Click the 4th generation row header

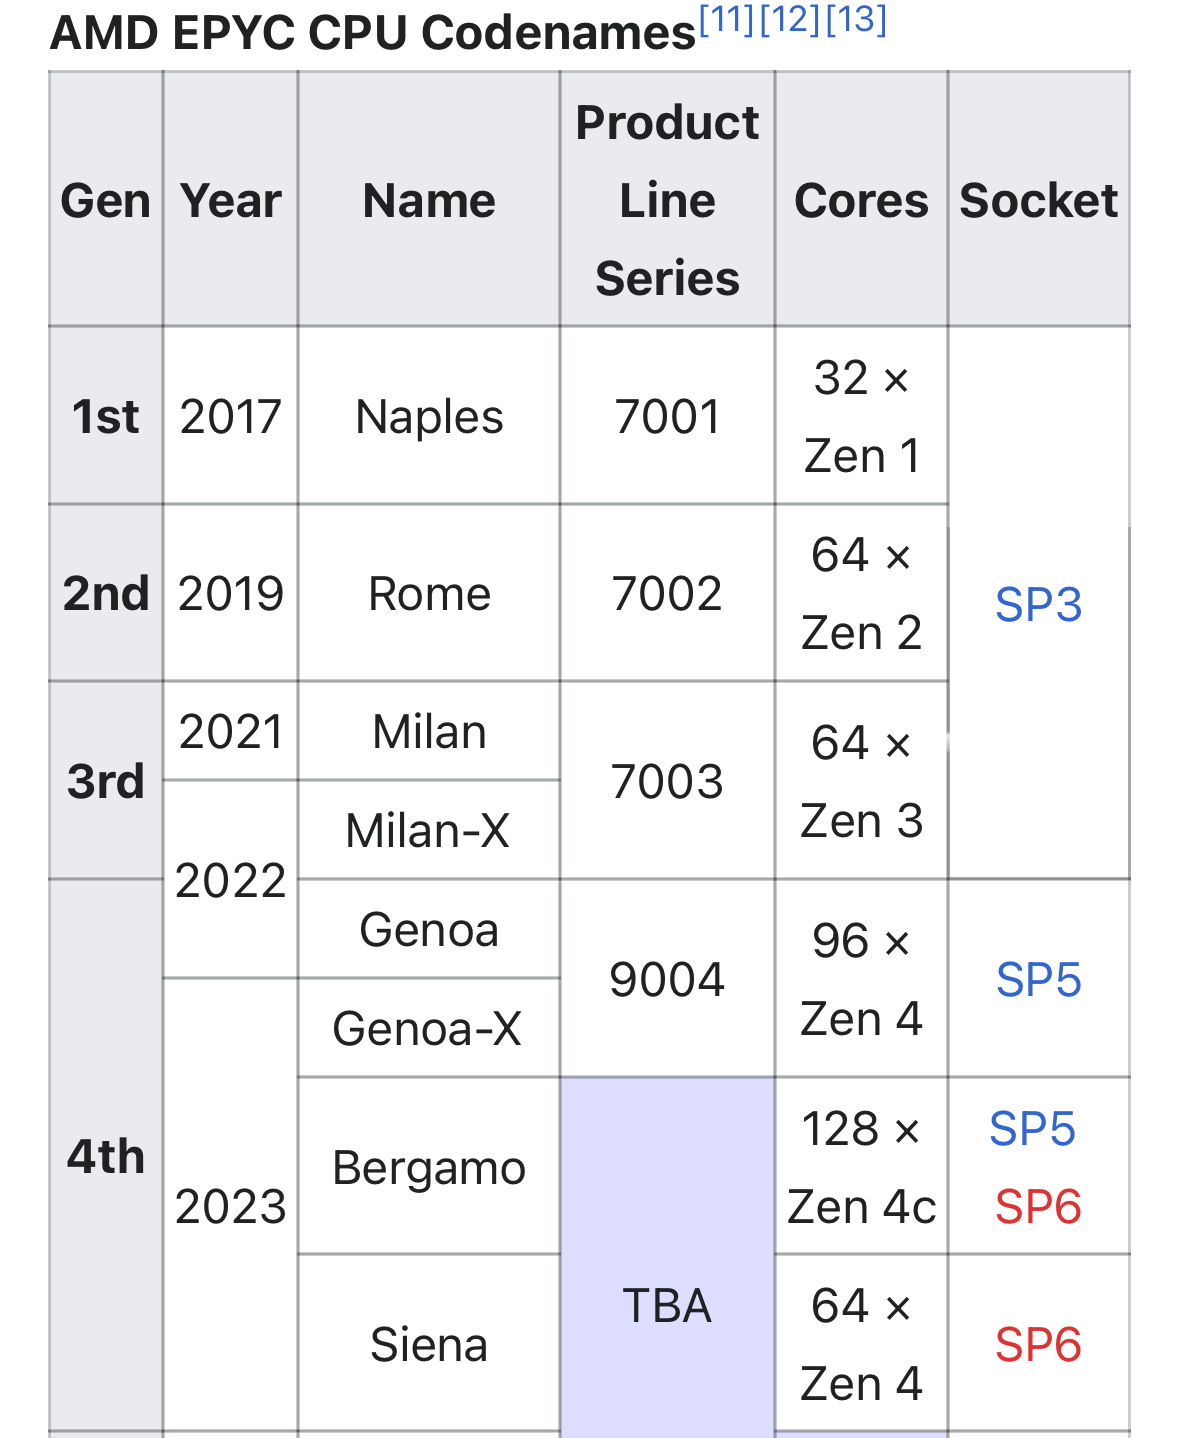106,1156
